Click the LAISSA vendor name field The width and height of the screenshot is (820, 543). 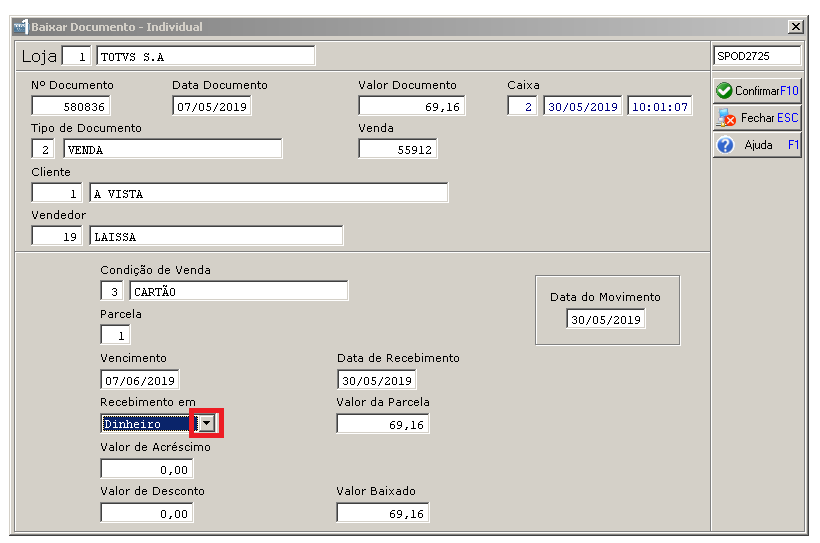[x=217, y=236]
